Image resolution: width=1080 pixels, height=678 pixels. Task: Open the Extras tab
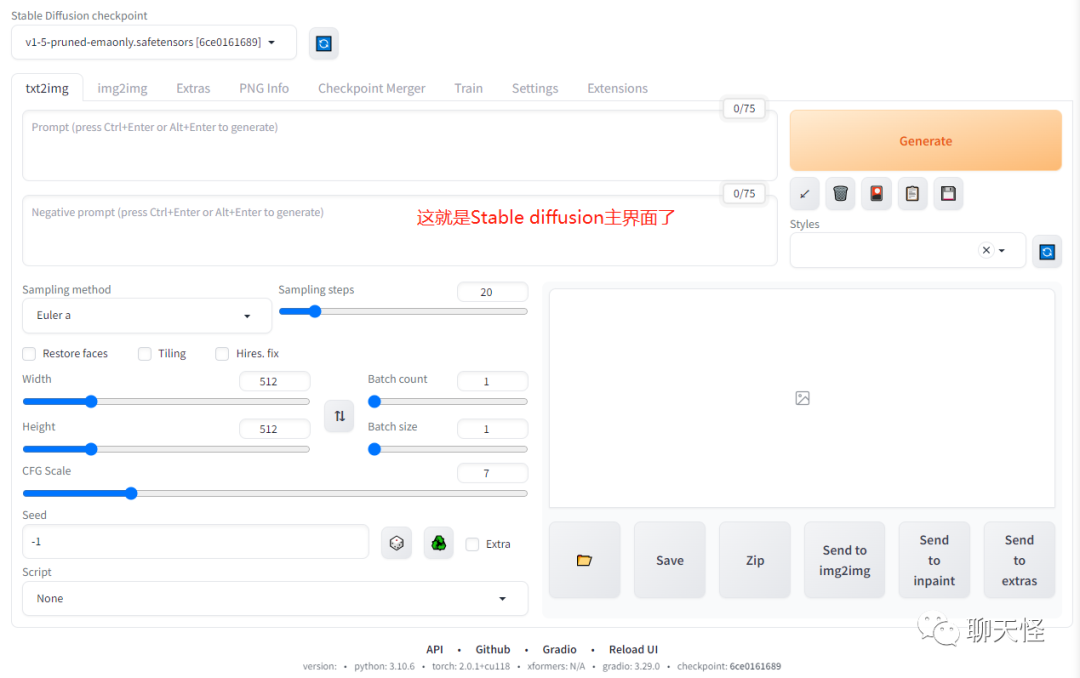pyautogui.click(x=193, y=88)
